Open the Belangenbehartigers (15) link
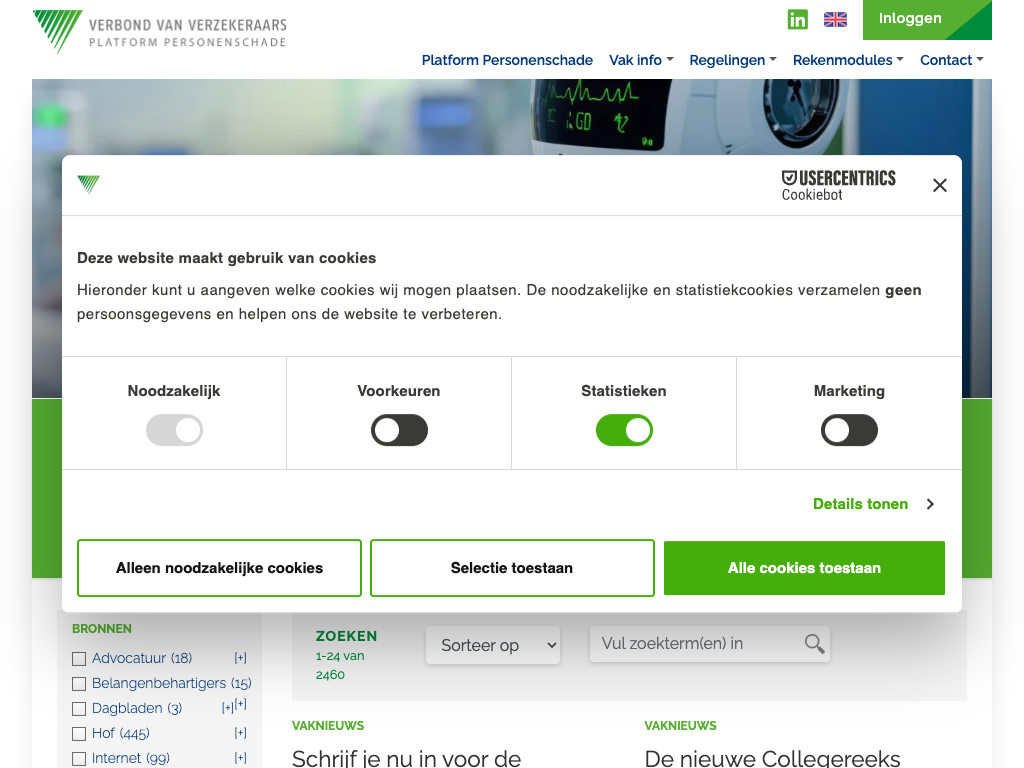The image size is (1024, 768). point(171,683)
